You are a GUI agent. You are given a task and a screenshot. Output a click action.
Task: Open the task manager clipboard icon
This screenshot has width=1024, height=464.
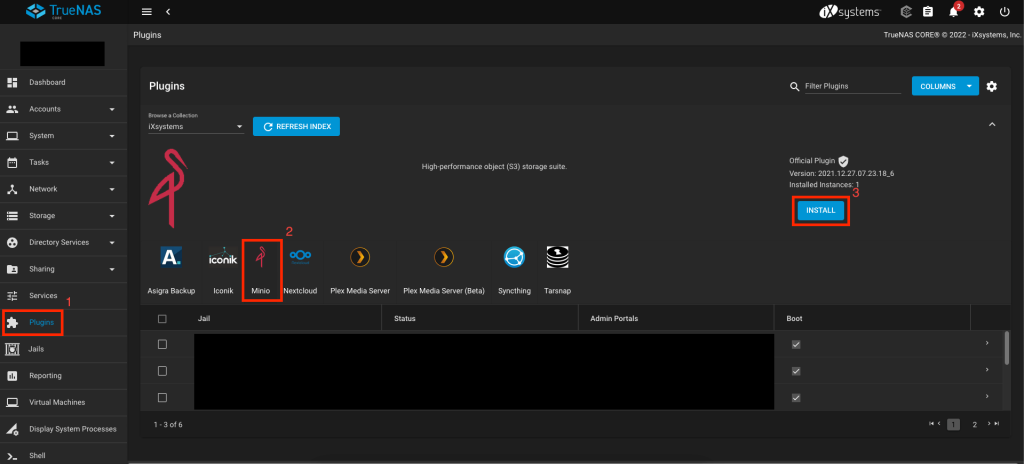pos(928,12)
